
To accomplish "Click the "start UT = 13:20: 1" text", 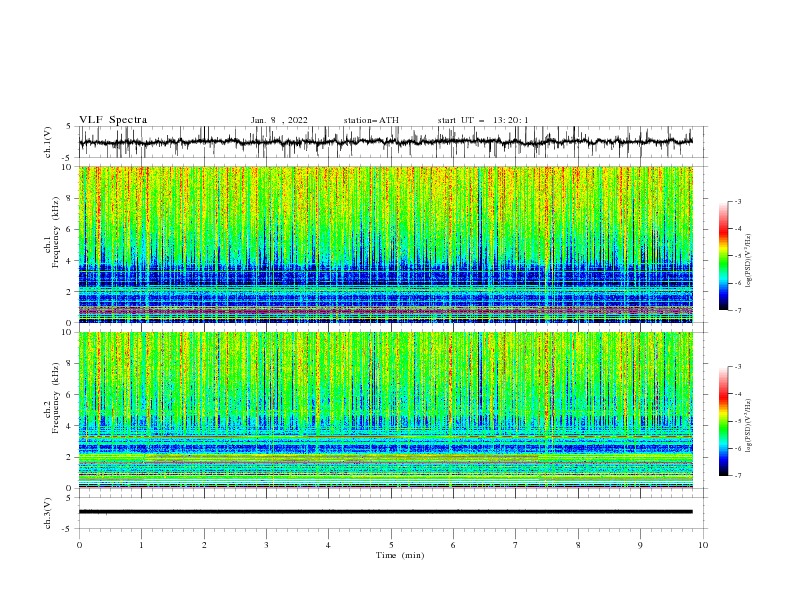I will (483, 120).
